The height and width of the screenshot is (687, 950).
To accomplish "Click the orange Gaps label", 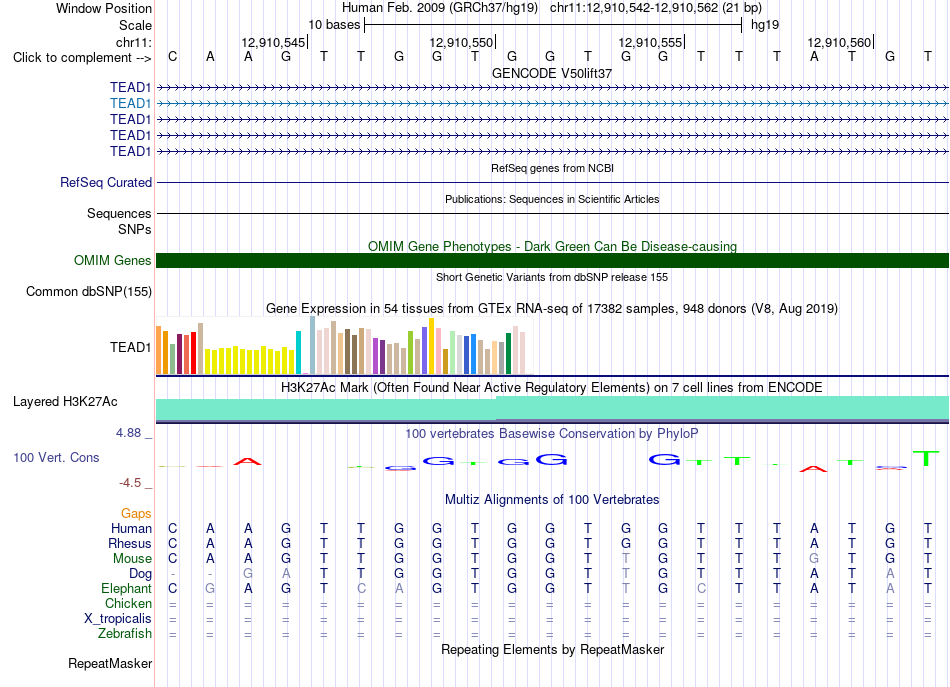I will 136,514.
